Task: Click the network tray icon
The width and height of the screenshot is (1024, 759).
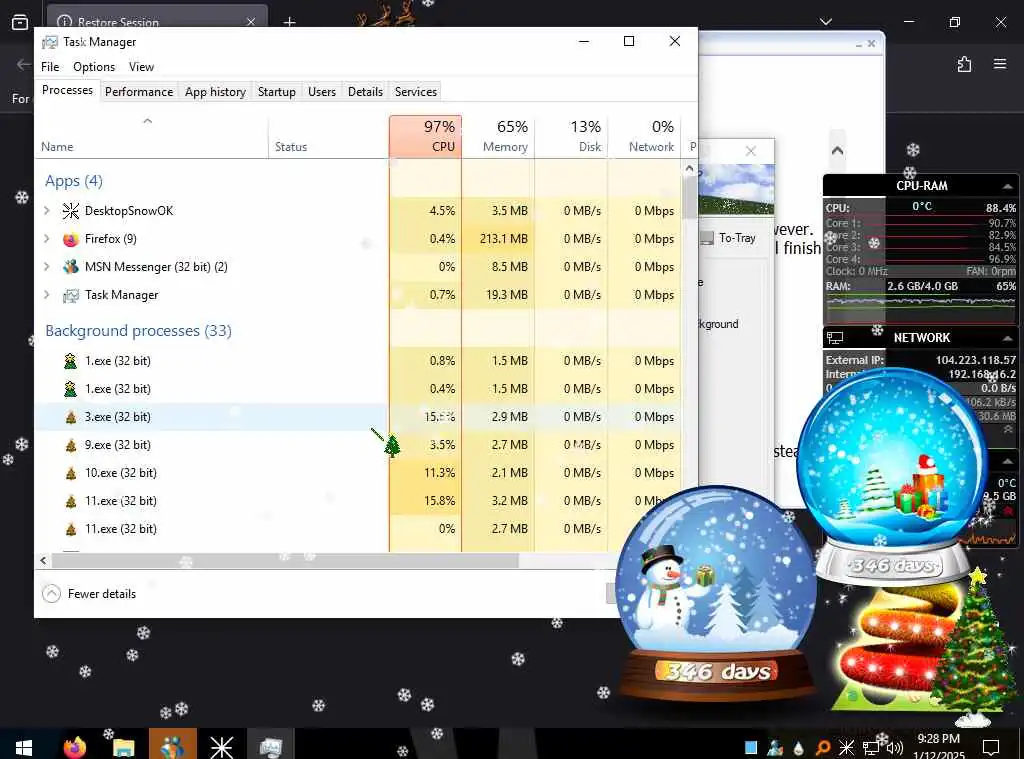Action: click(x=871, y=748)
